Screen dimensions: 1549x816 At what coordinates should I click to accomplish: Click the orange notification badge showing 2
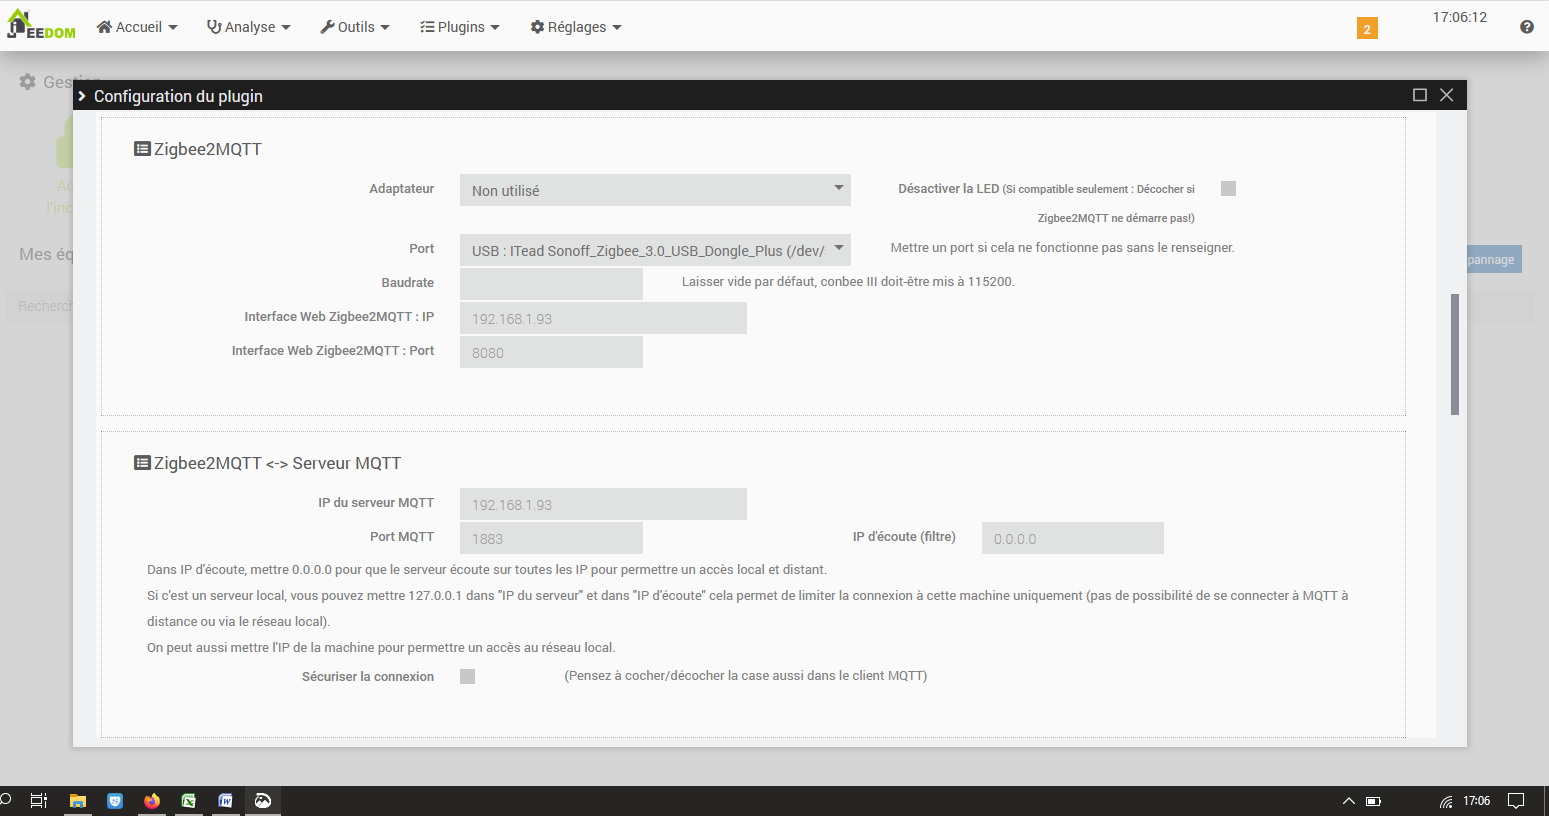pos(1367,28)
